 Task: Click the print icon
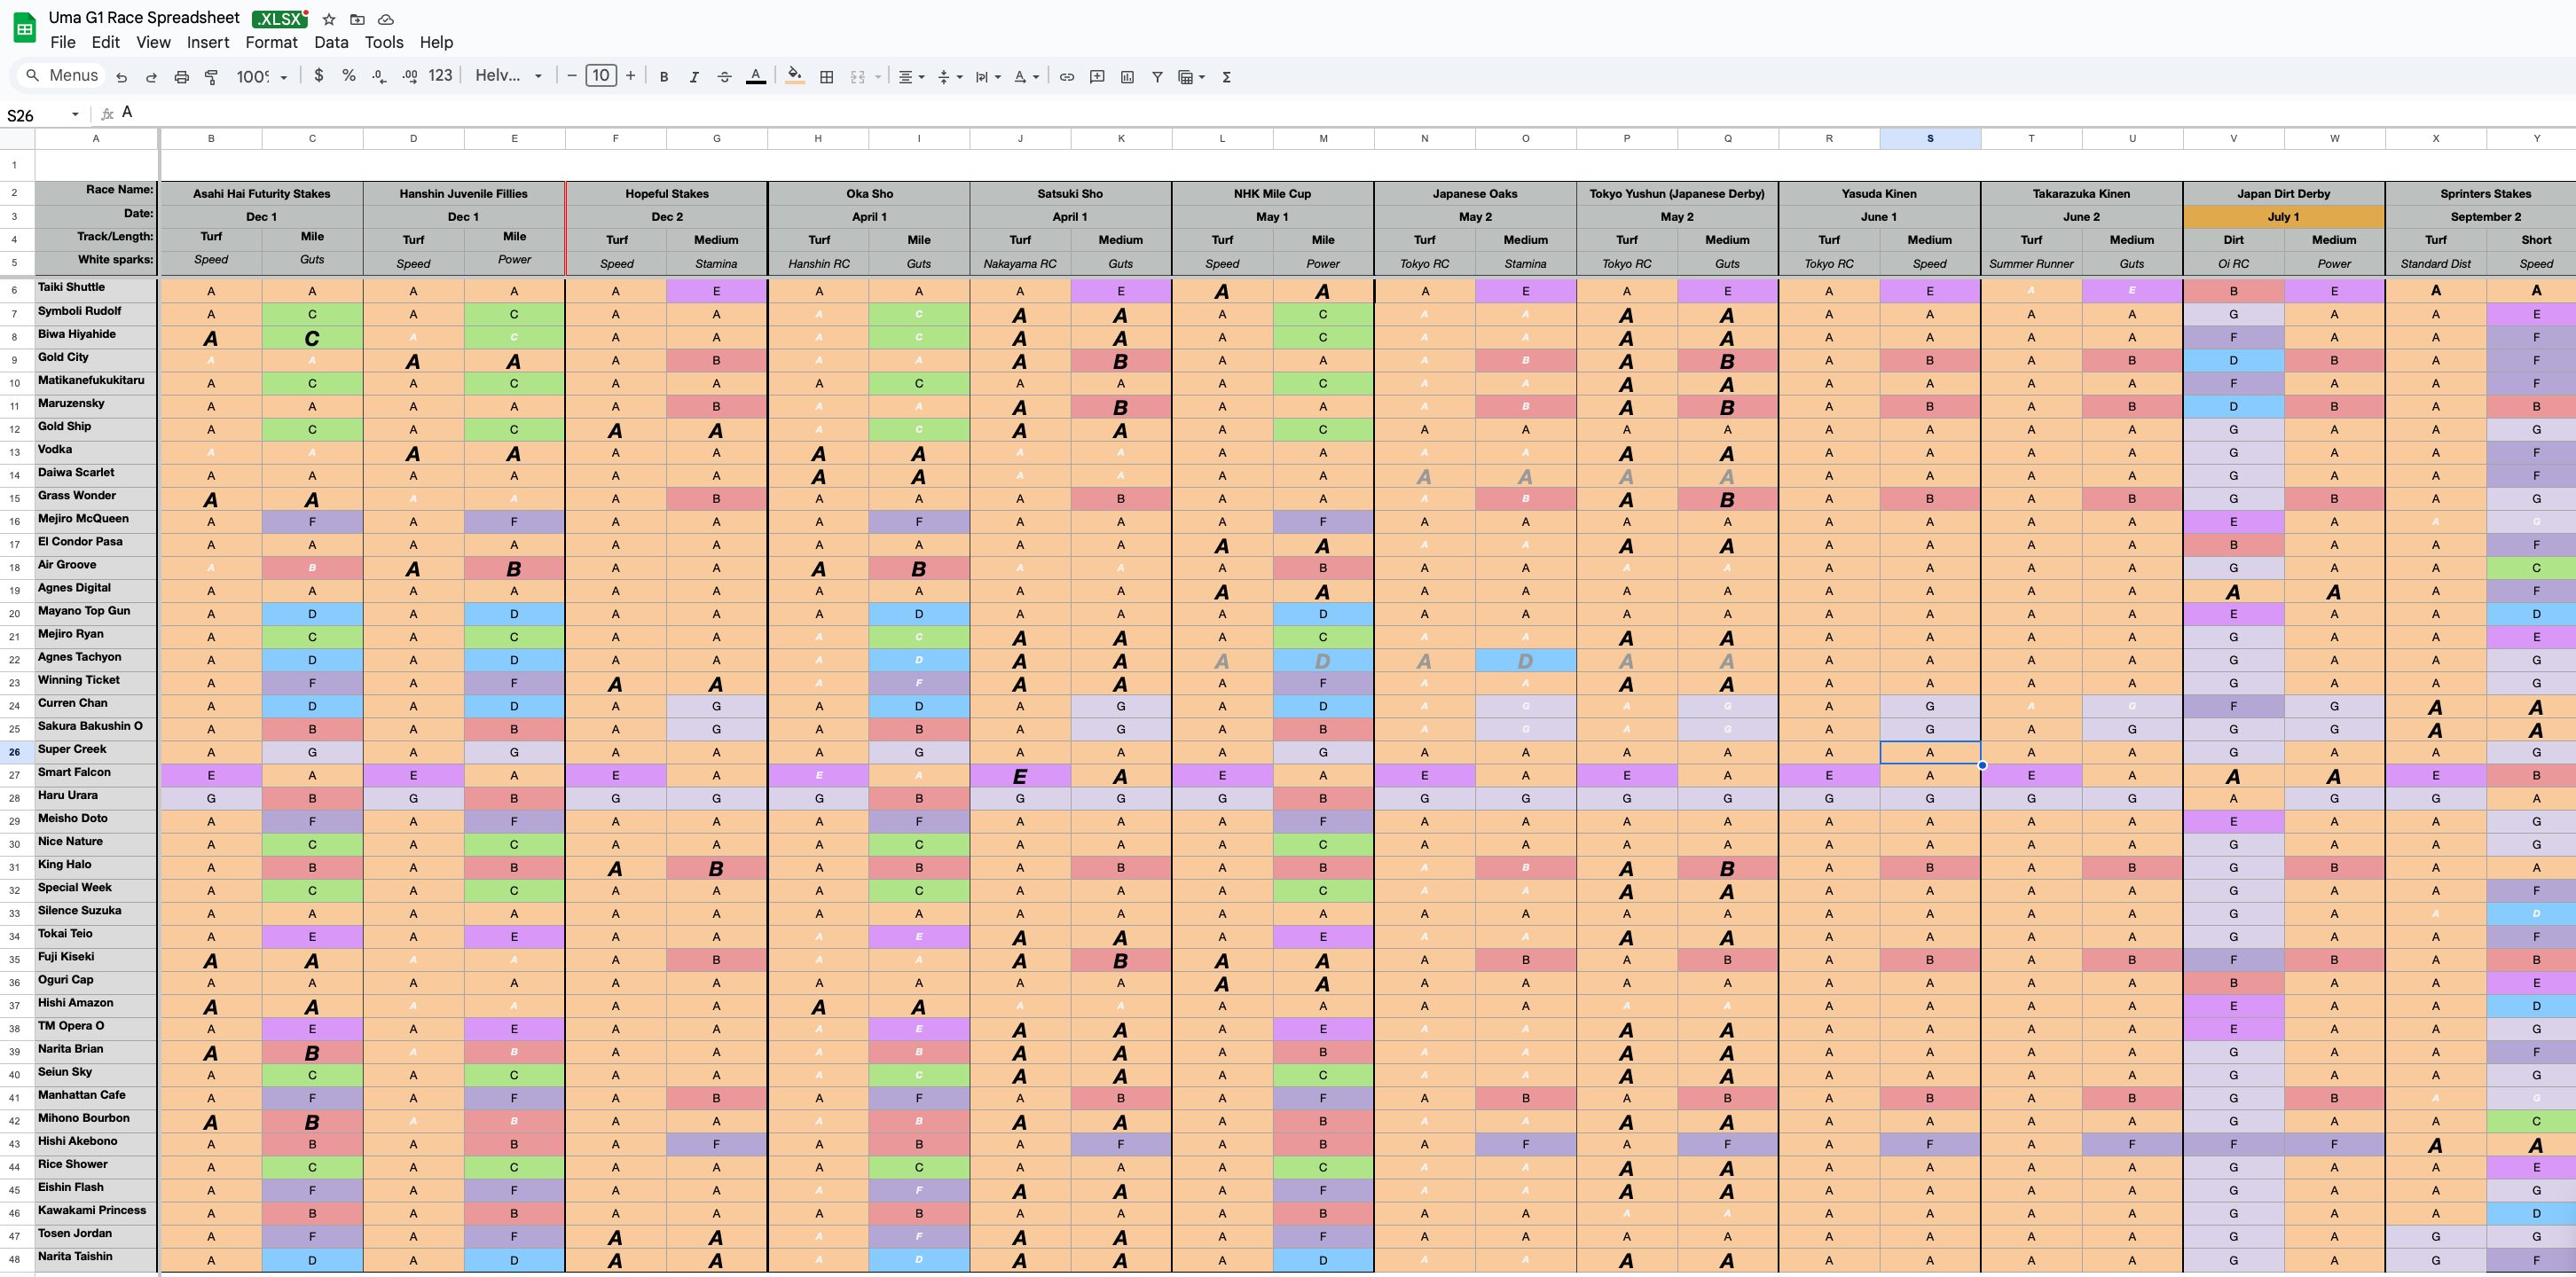[x=181, y=77]
